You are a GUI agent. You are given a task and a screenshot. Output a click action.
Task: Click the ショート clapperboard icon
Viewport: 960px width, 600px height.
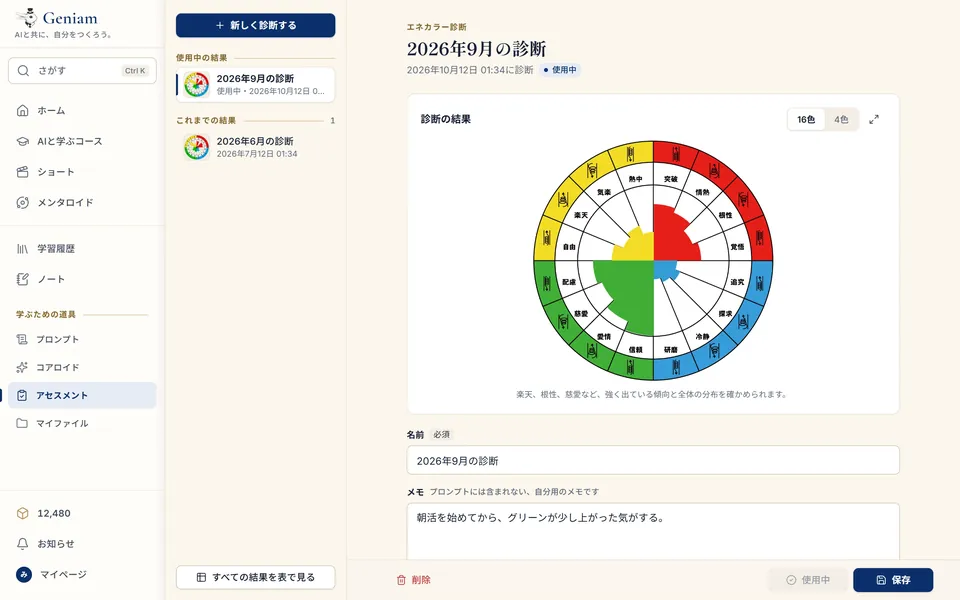(x=23, y=171)
